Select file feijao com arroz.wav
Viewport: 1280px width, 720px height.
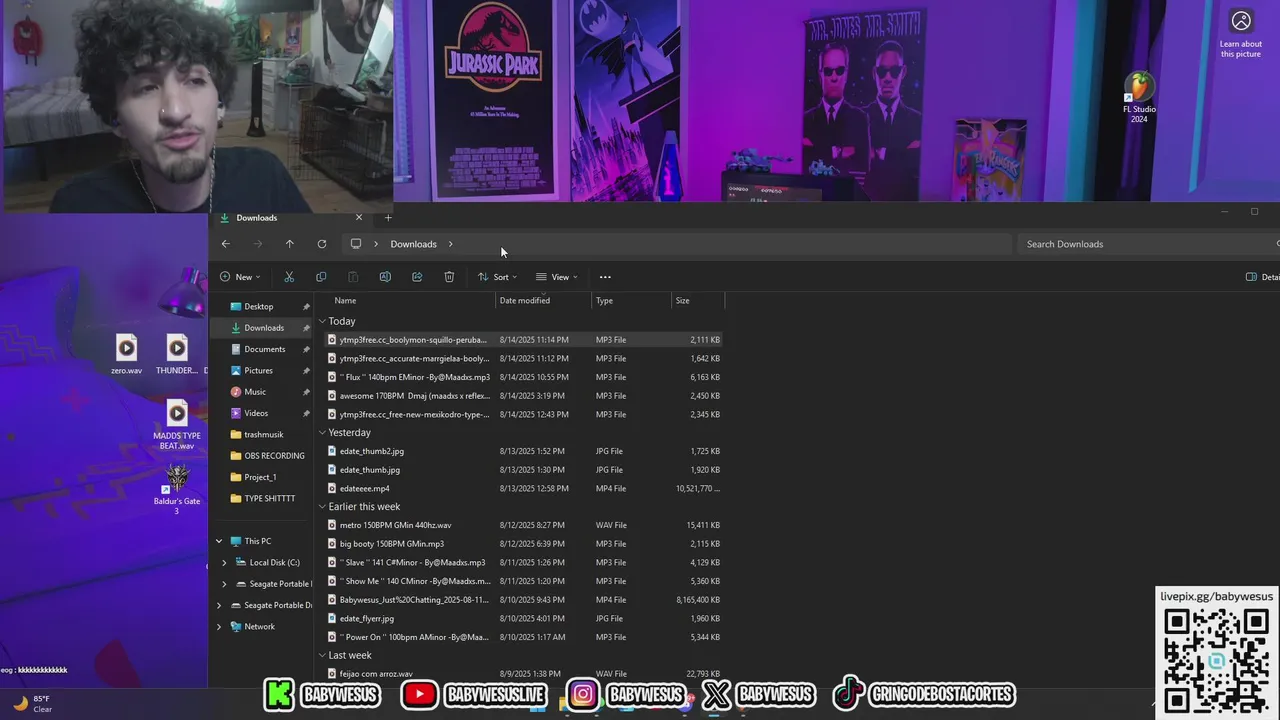tap(523, 674)
